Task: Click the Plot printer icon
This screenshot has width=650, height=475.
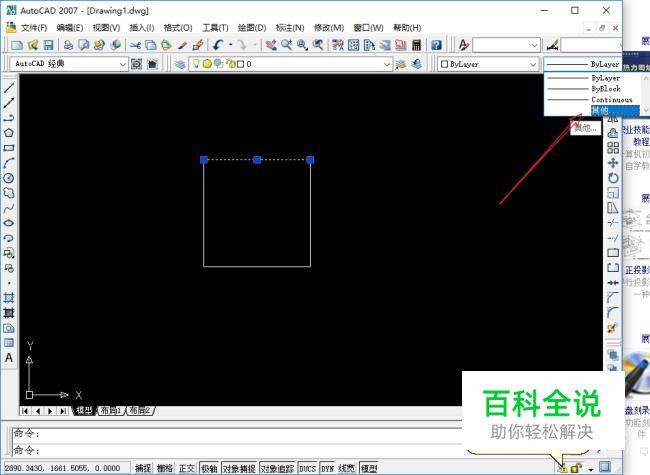Action: pyautogui.click(x=68, y=45)
